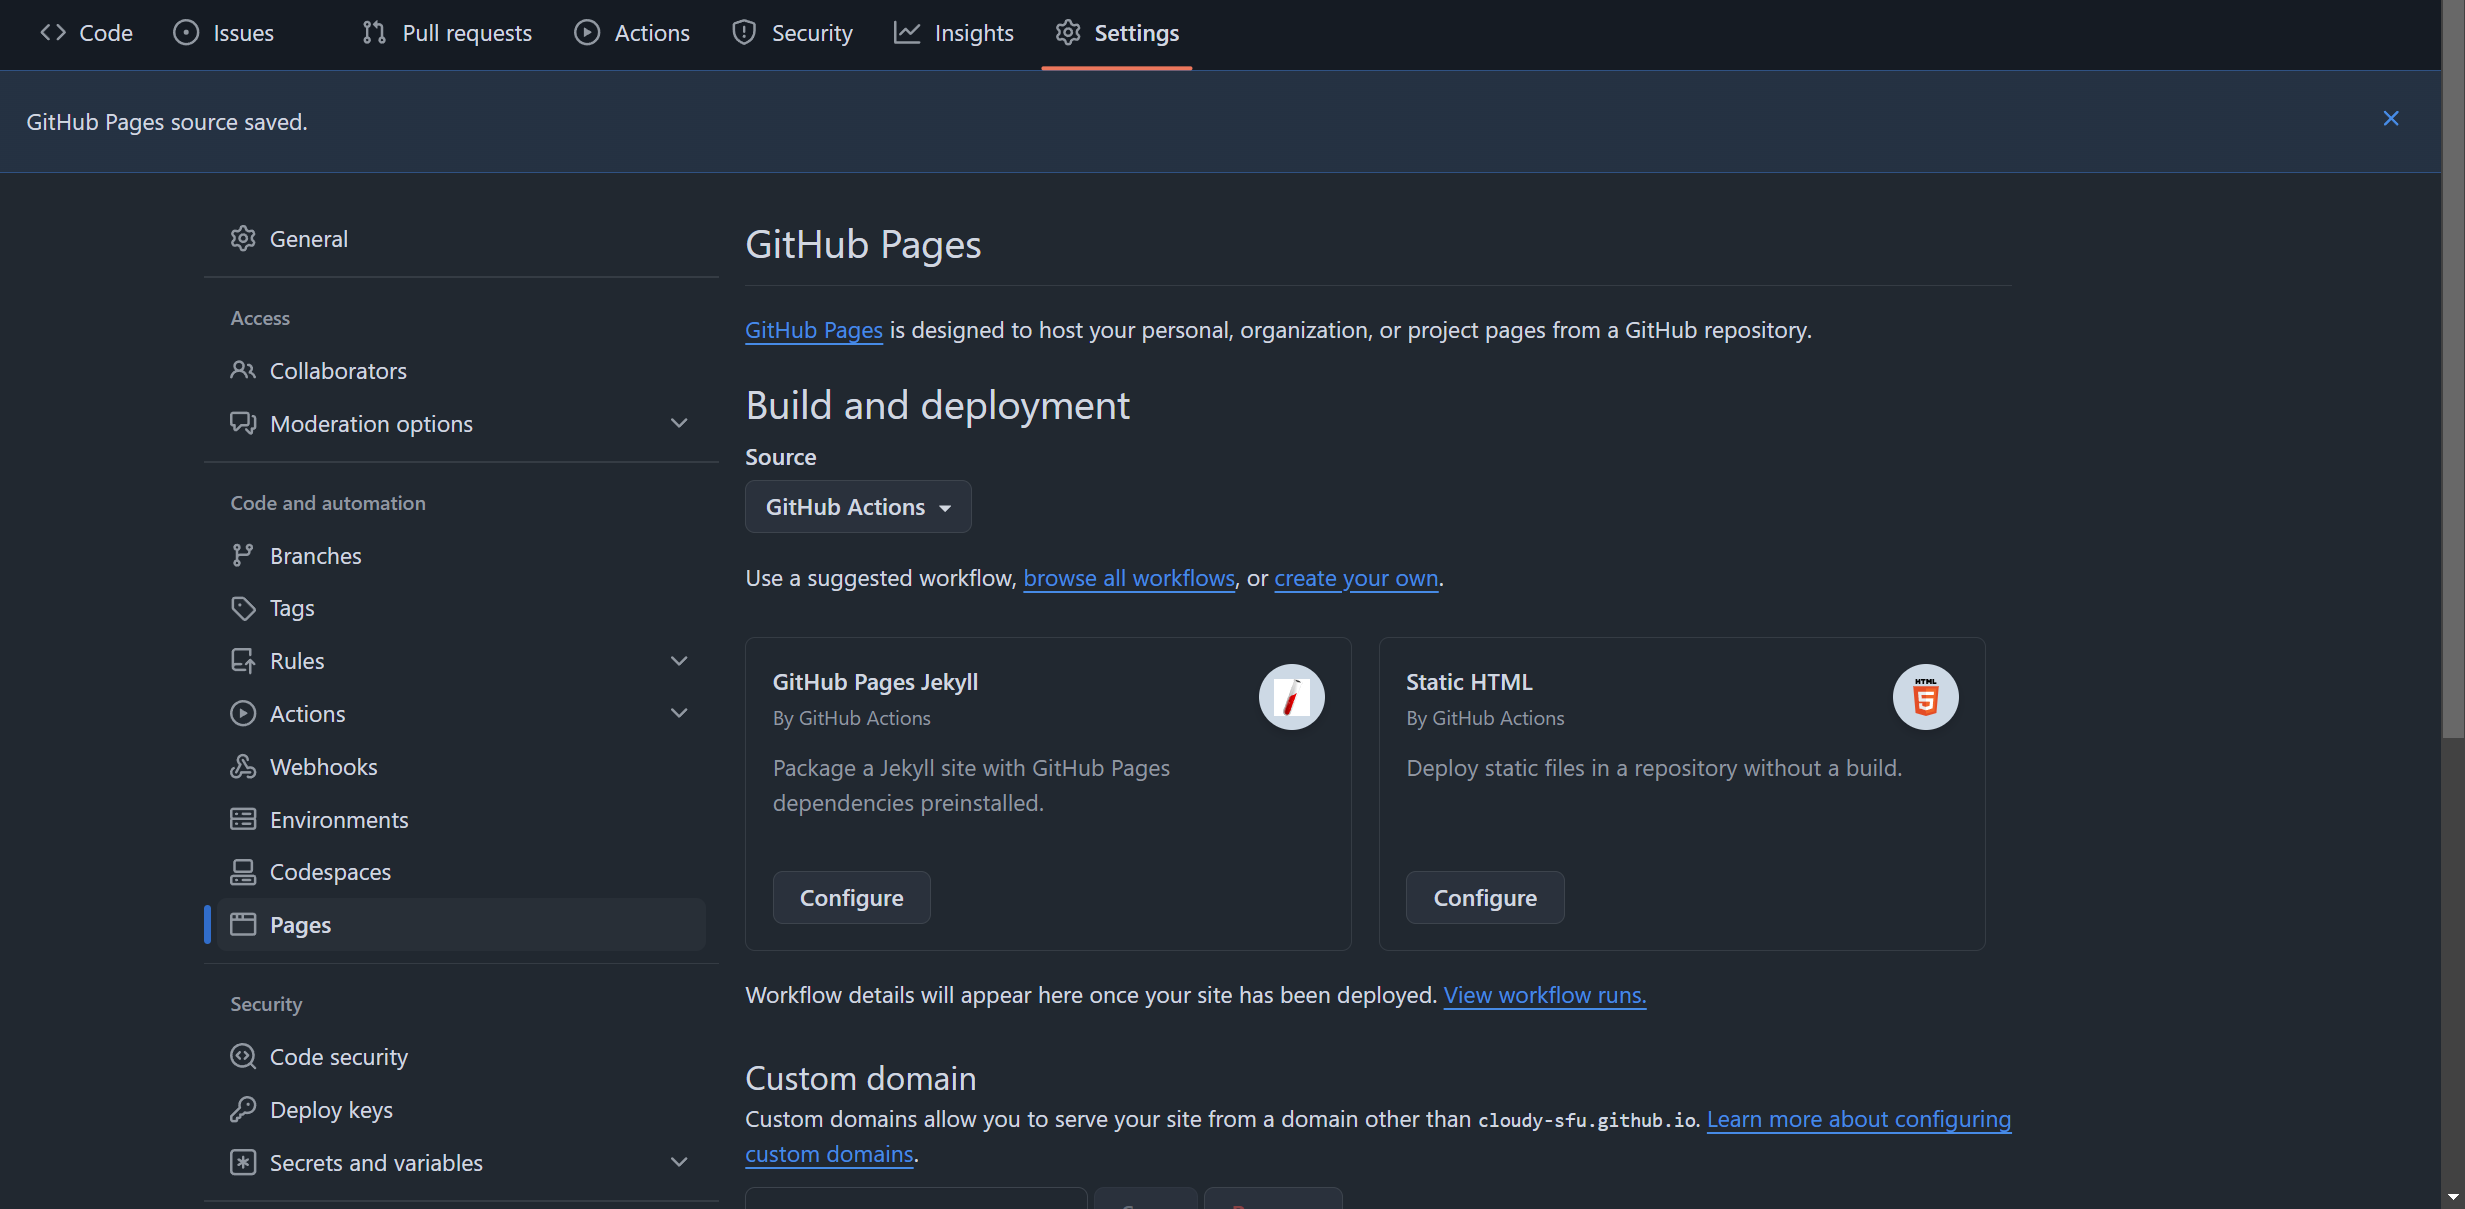2465x1209 pixels.
Task: Click the Tags label icon
Action: click(243, 608)
